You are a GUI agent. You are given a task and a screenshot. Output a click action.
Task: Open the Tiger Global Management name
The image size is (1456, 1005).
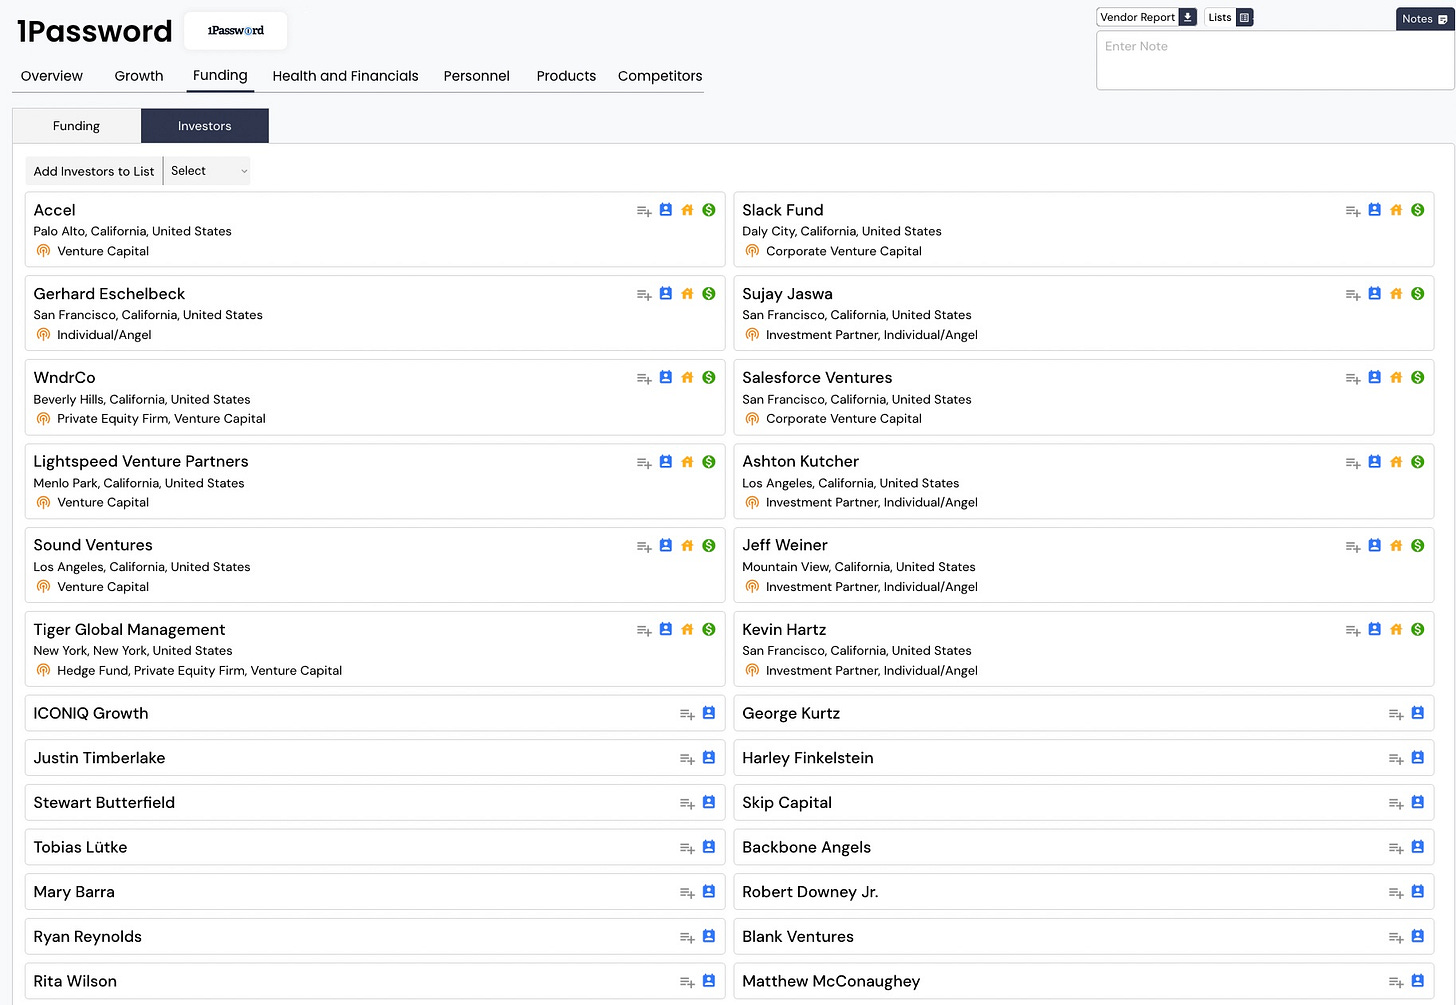129,630
